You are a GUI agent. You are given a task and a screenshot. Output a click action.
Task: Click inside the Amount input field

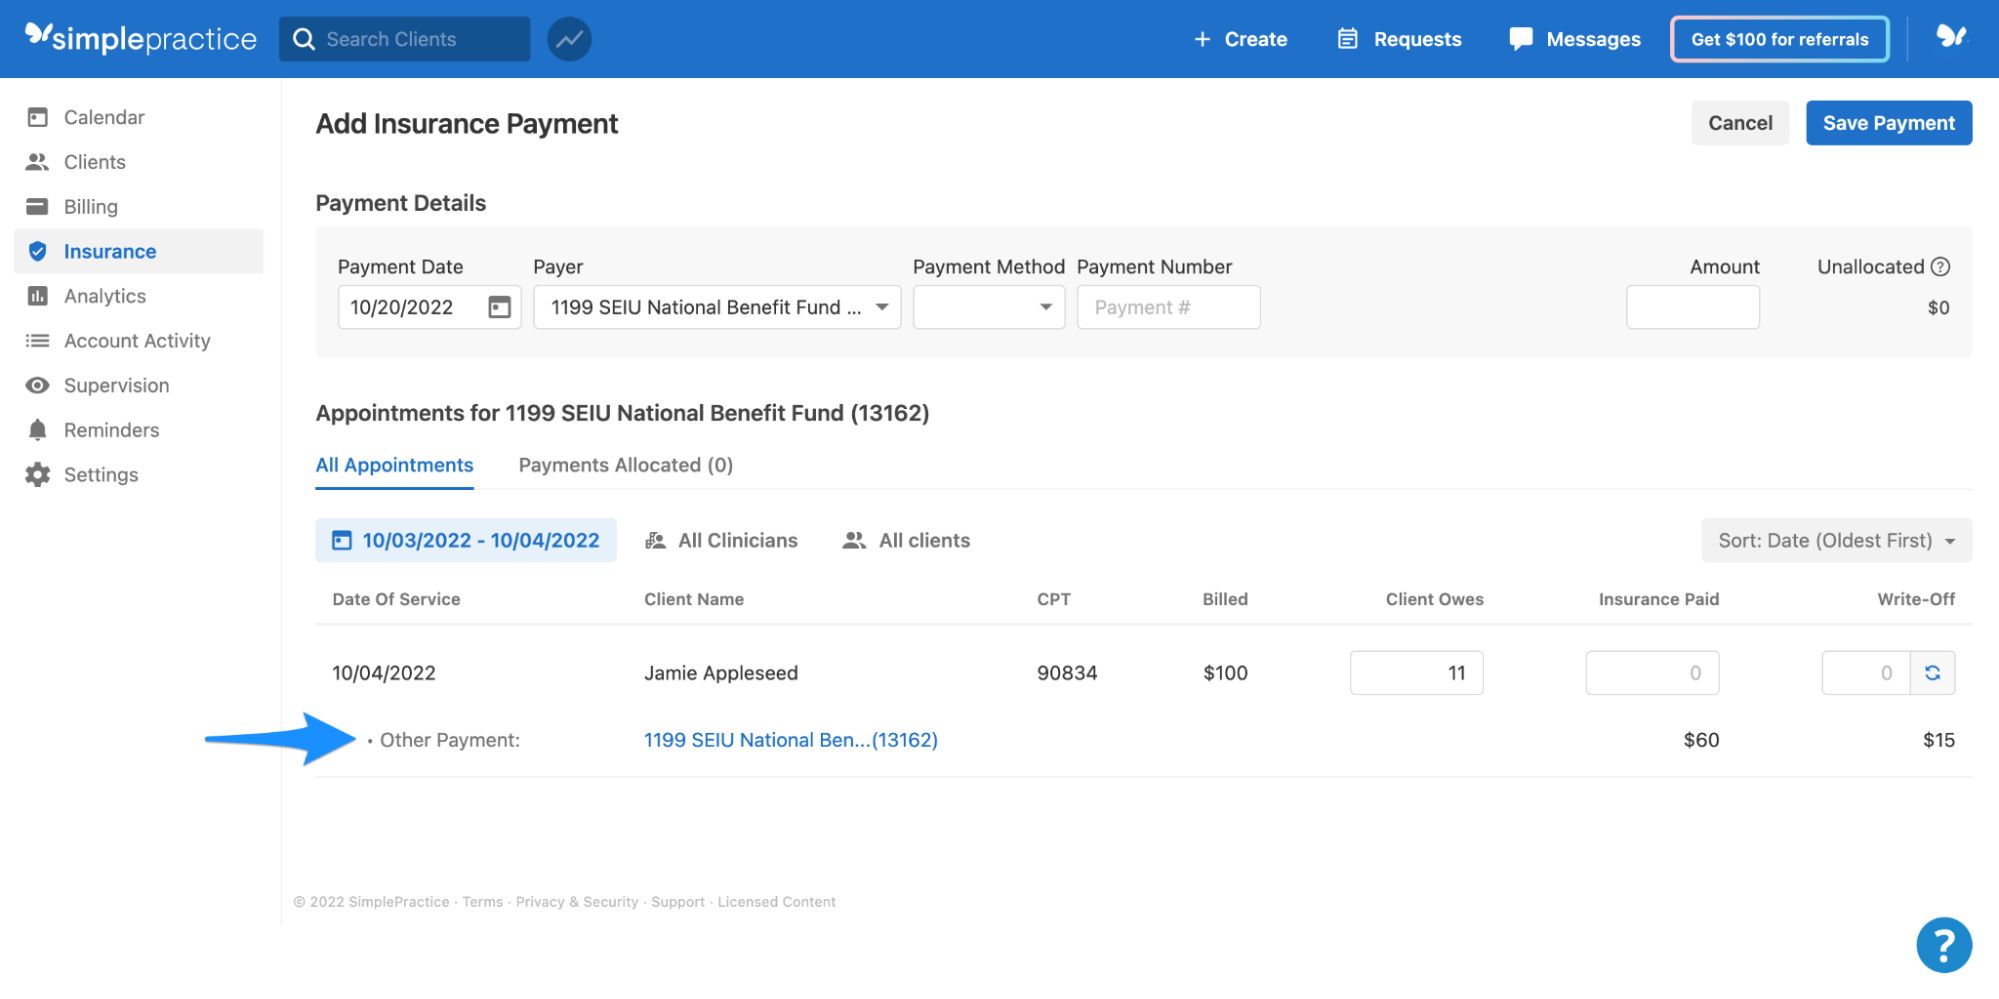pyautogui.click(x=1692, y=307)
